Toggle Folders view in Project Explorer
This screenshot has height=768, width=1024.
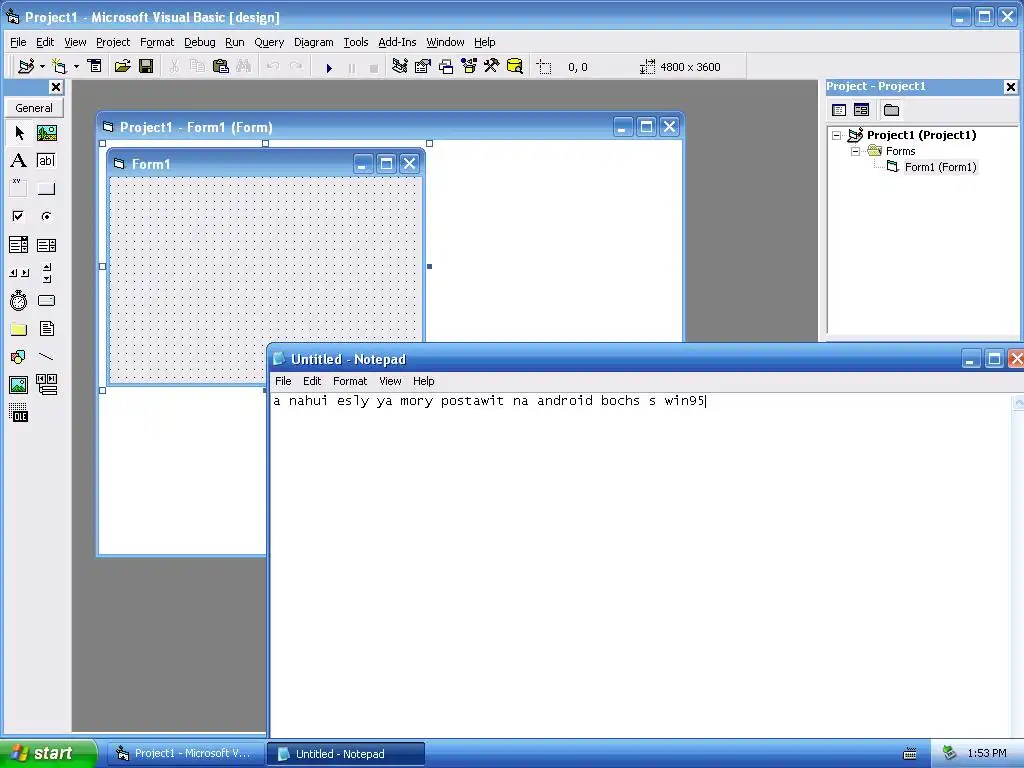coord(891,110)
